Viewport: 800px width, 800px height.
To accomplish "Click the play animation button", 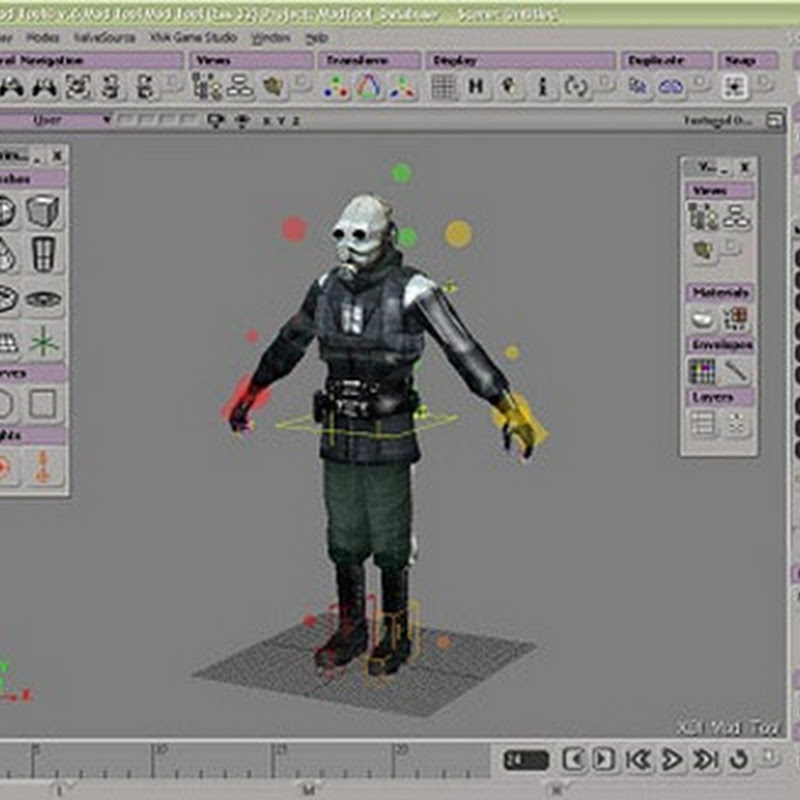I will [x=672, y=759].
